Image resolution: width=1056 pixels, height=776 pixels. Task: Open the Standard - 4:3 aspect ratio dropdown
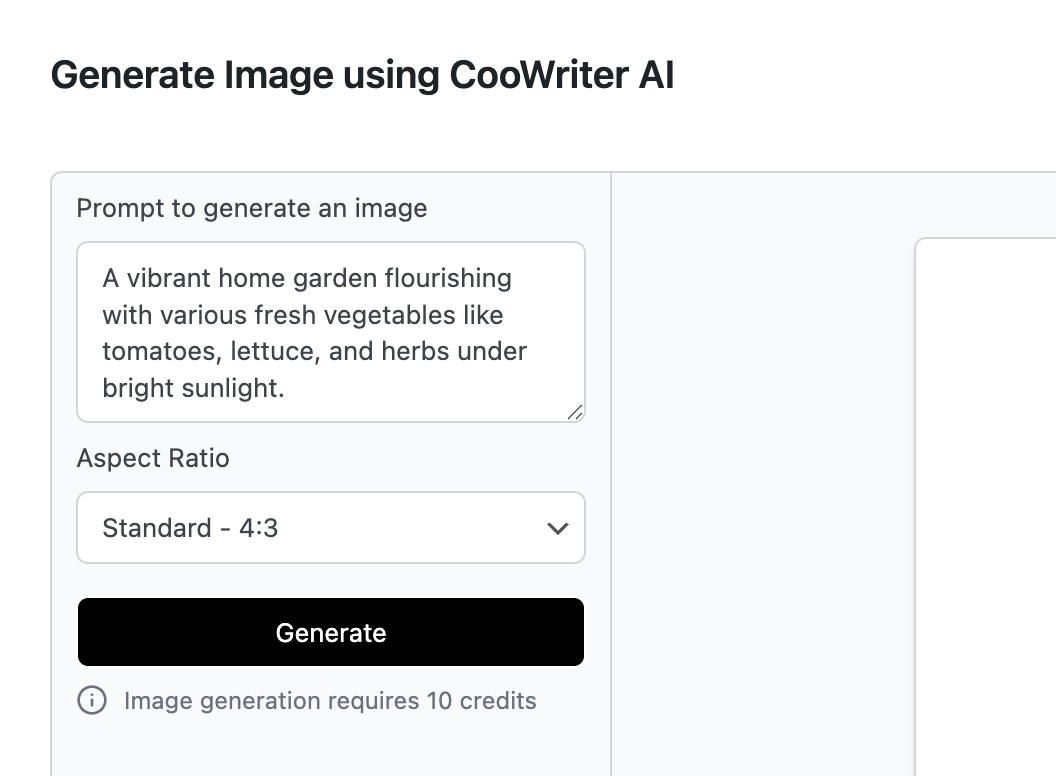[x=330, y=528]
